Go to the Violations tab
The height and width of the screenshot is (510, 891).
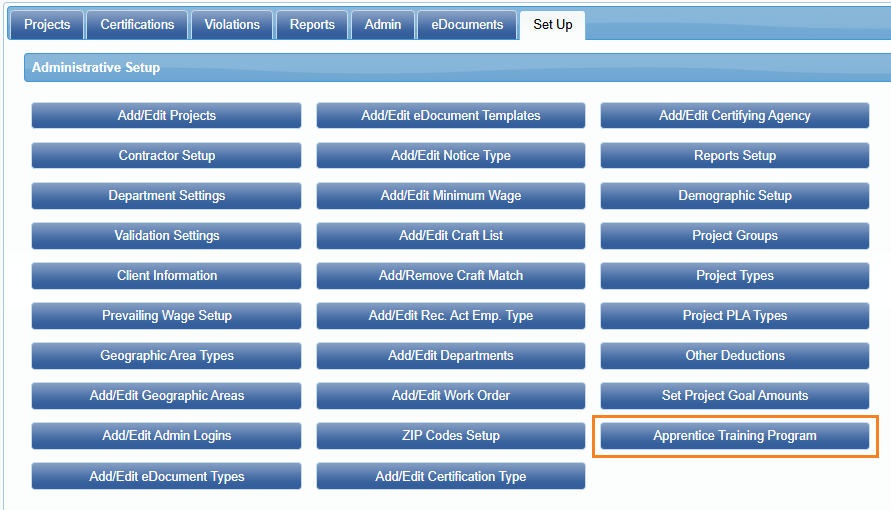pyautogui.click(x=232, y=25)
